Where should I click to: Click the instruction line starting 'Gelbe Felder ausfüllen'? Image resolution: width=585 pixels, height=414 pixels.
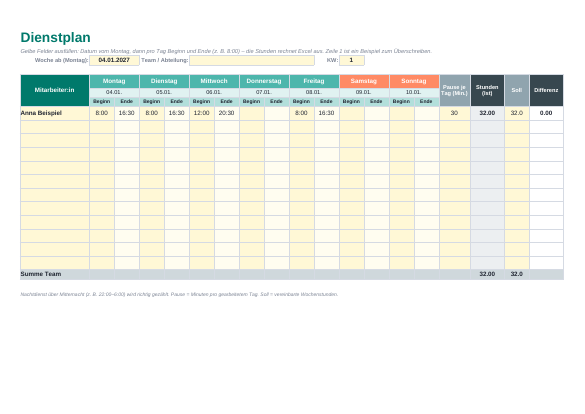point(226,51)
